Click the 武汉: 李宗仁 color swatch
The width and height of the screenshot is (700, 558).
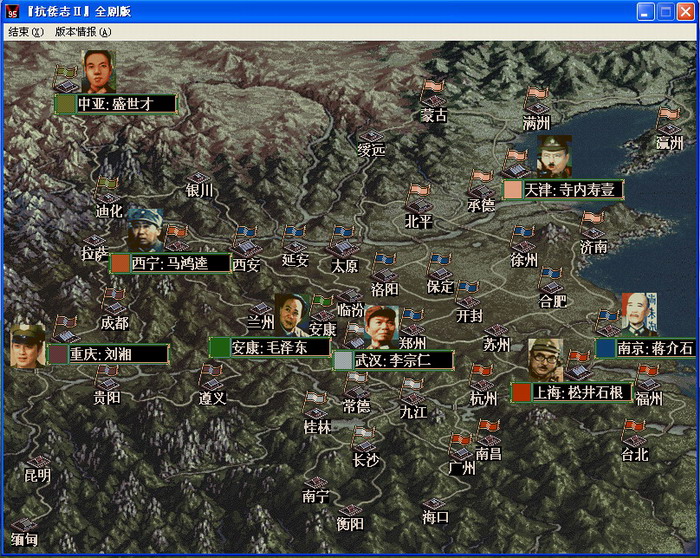343,360
